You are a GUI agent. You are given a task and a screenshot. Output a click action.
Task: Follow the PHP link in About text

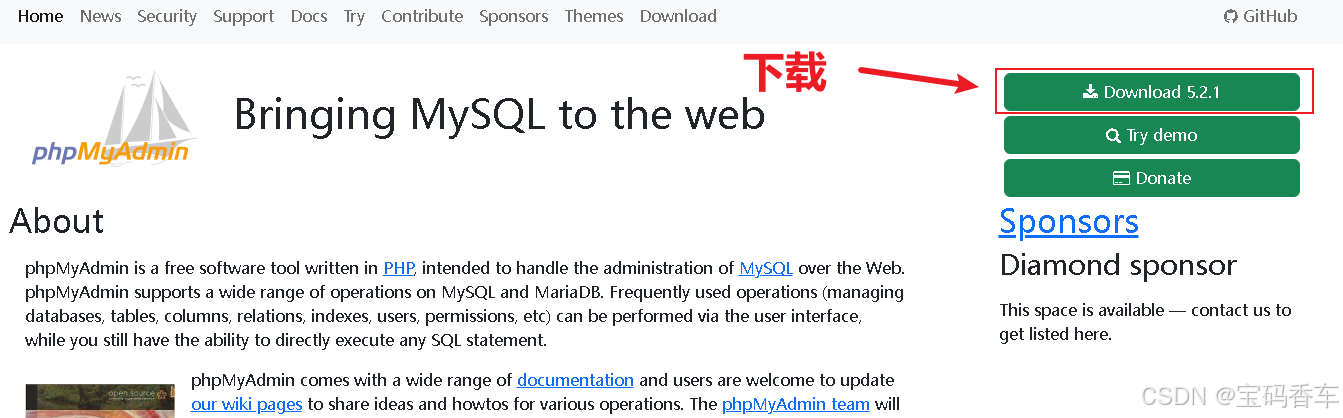pos(399,268)
